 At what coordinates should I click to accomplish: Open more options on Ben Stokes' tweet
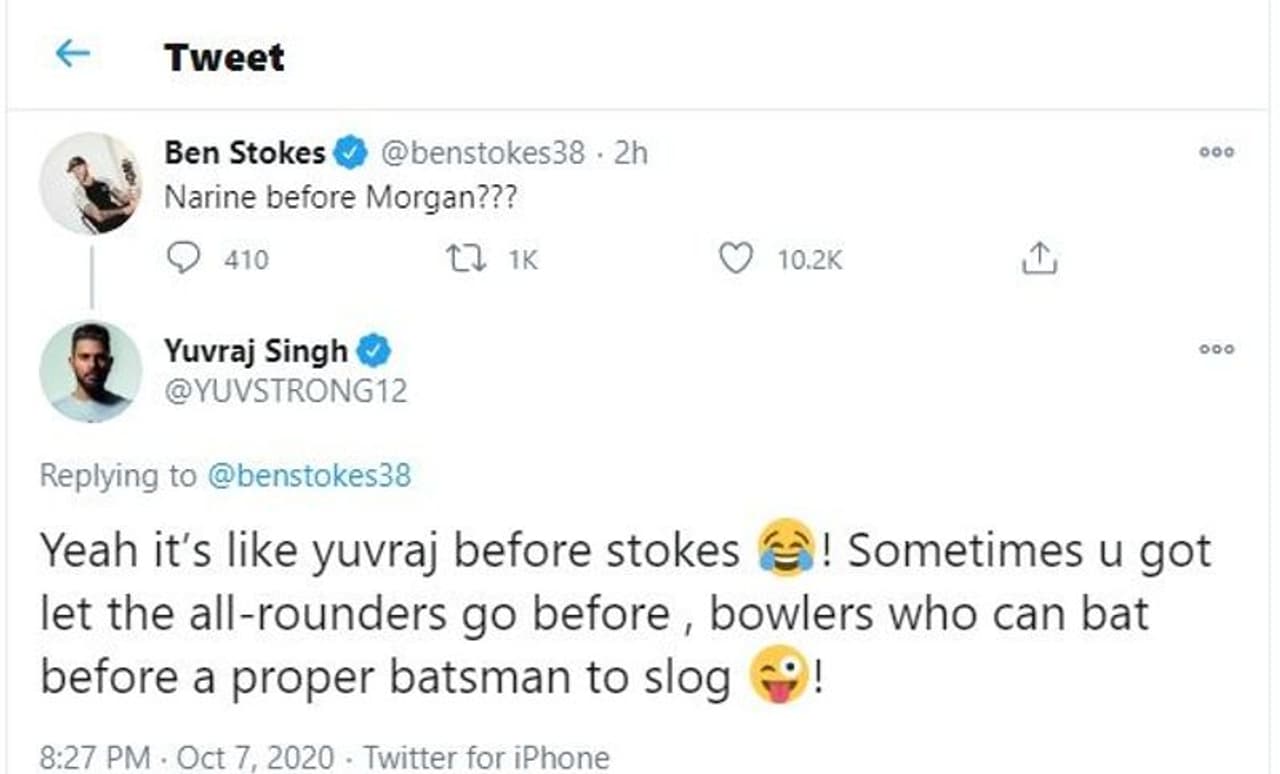coord(1216,153)
